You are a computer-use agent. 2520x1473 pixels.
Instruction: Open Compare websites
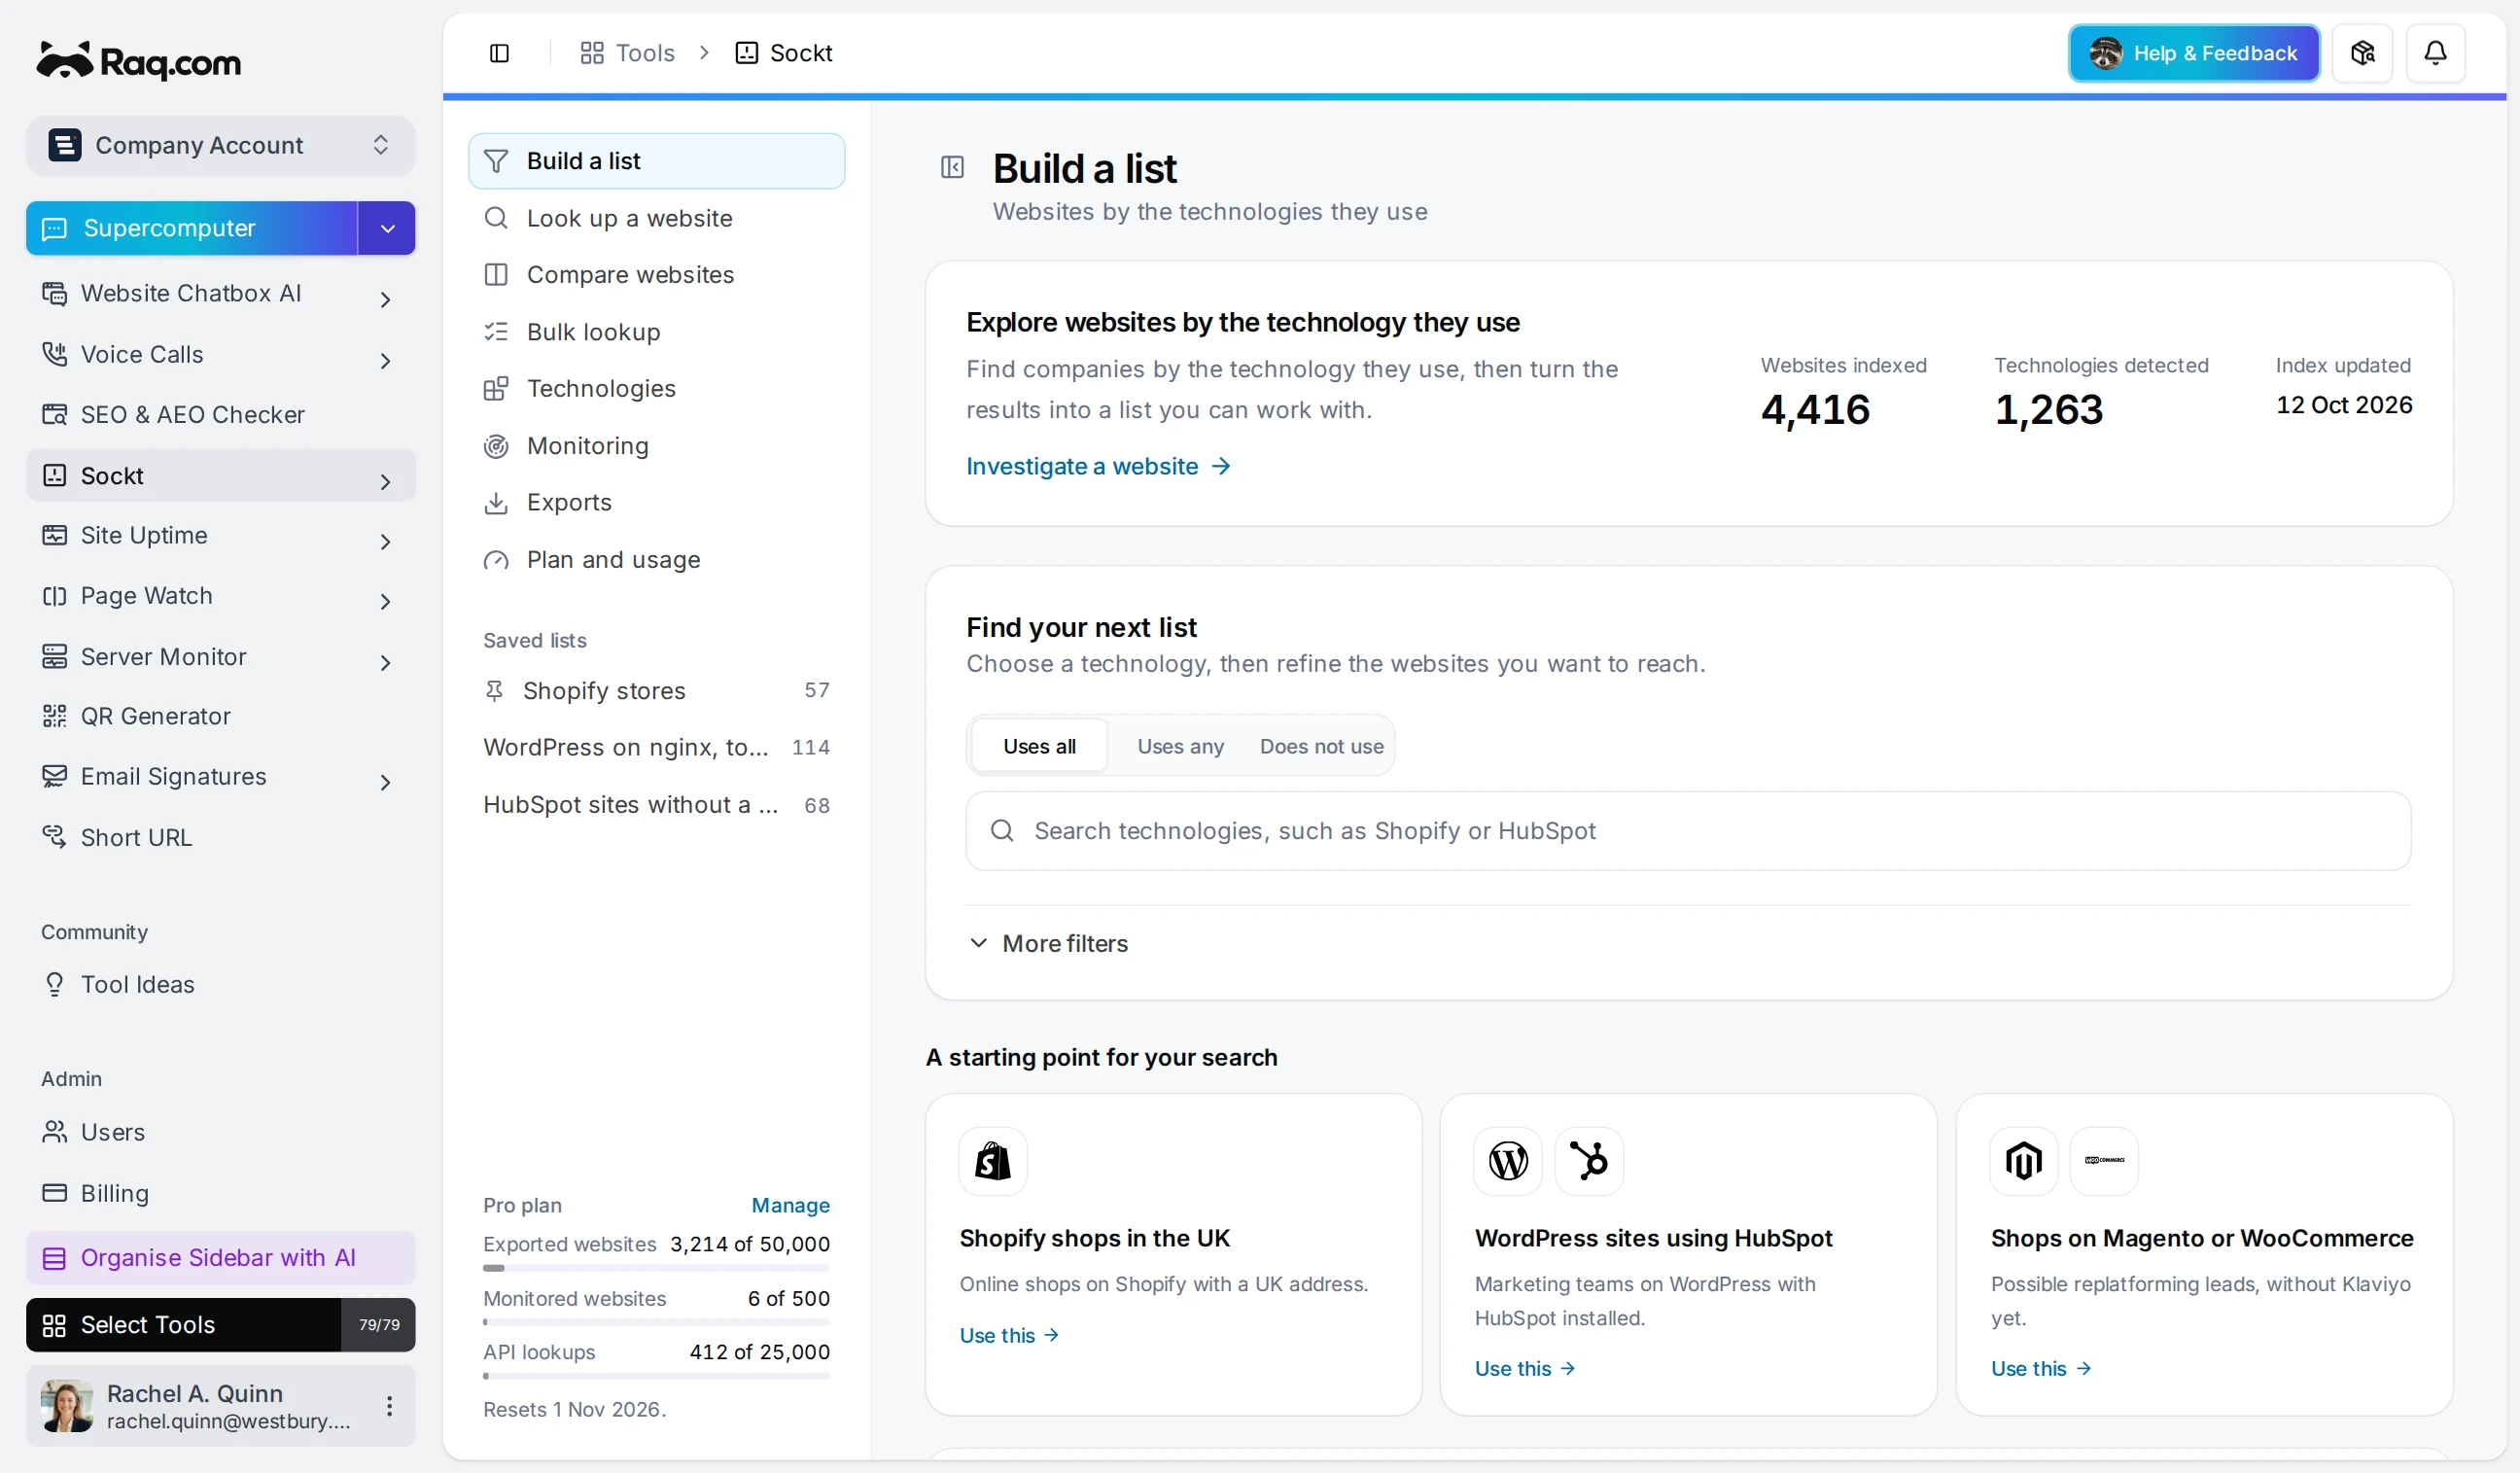coord(656,274)
